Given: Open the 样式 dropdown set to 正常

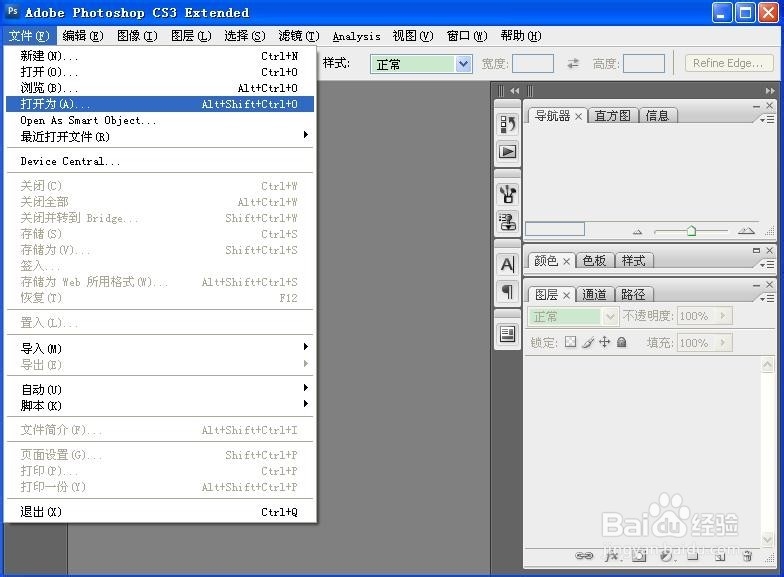Looking at the screenshot, I should pos(464,64).
